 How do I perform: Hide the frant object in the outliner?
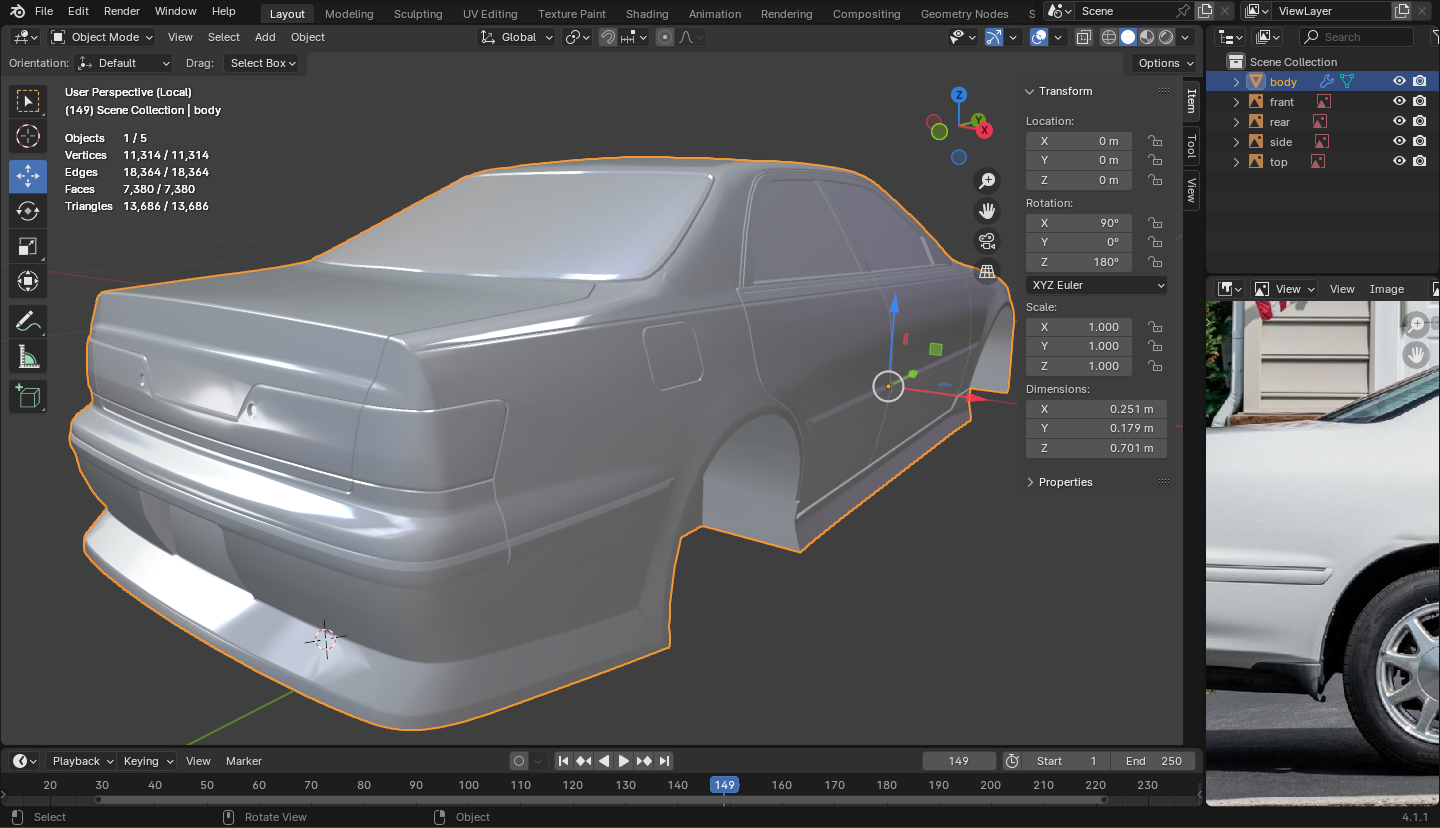coord(1400,102)
